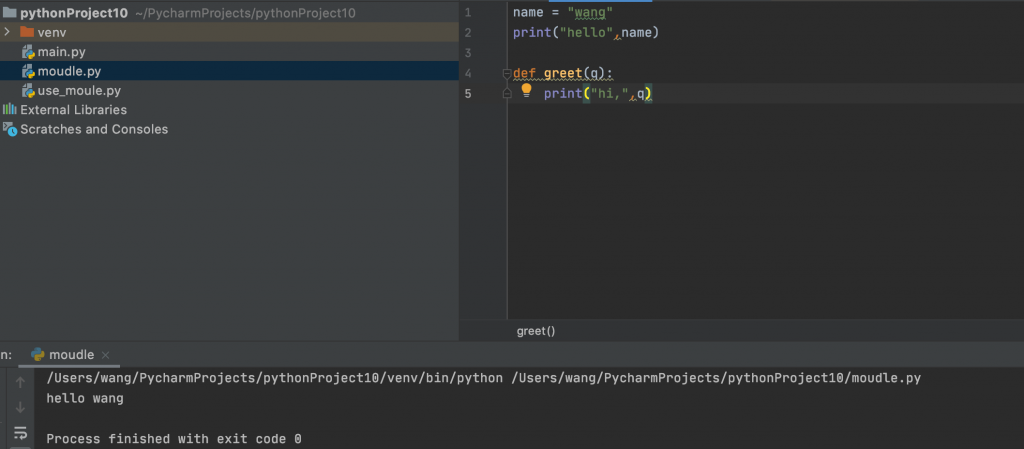
Task: Close the moudle run tab
Action: 105,355
